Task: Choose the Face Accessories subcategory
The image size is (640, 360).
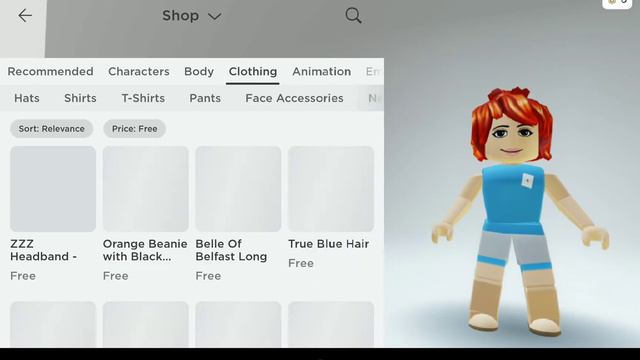Action: [x=294, y=98]
